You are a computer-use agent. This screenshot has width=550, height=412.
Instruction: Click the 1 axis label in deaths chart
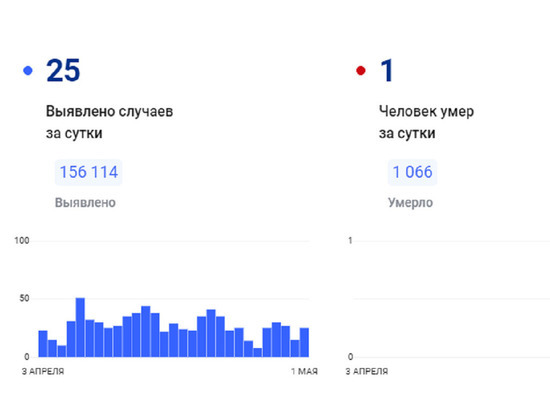pos(350,241)
